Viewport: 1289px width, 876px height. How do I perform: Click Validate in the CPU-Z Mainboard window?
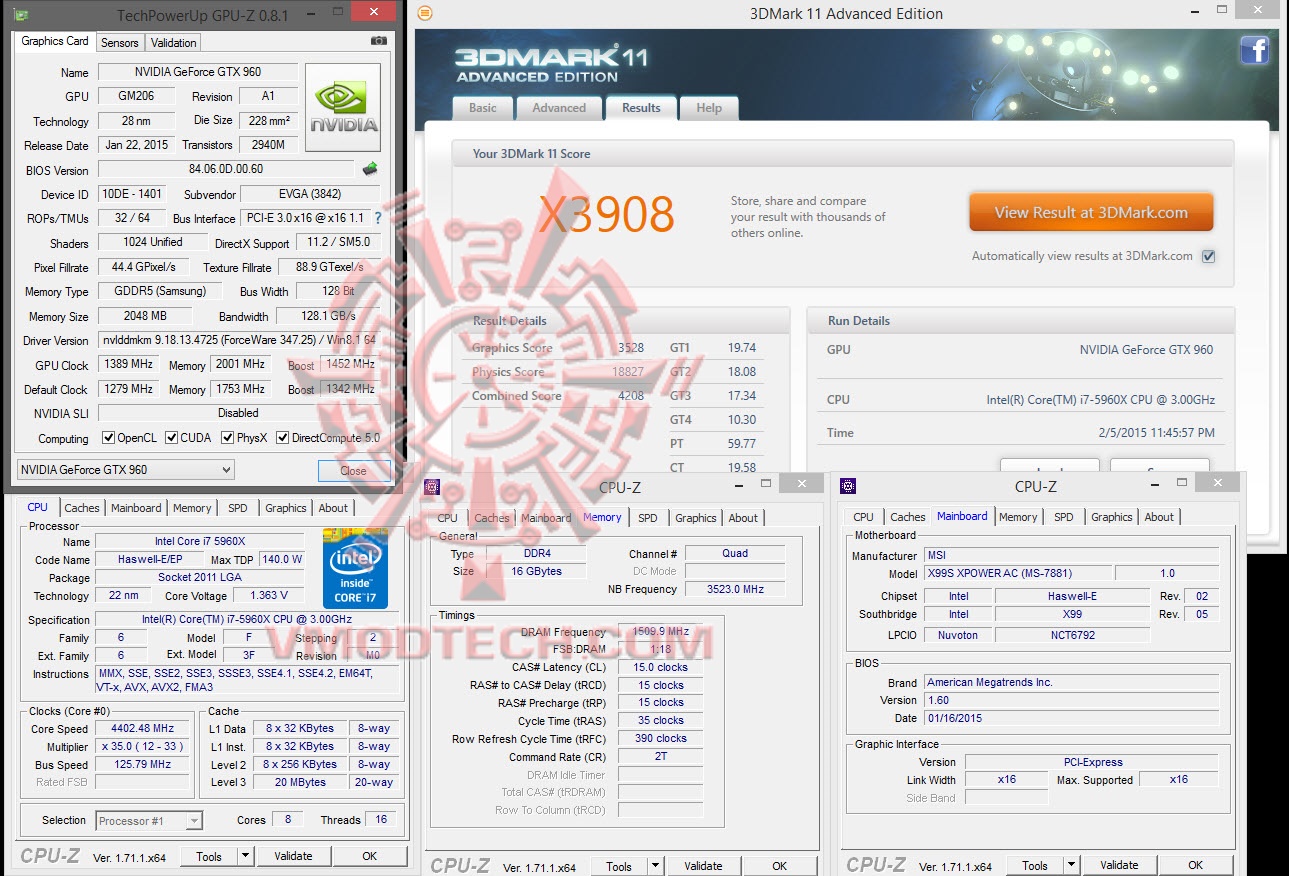1119,865
